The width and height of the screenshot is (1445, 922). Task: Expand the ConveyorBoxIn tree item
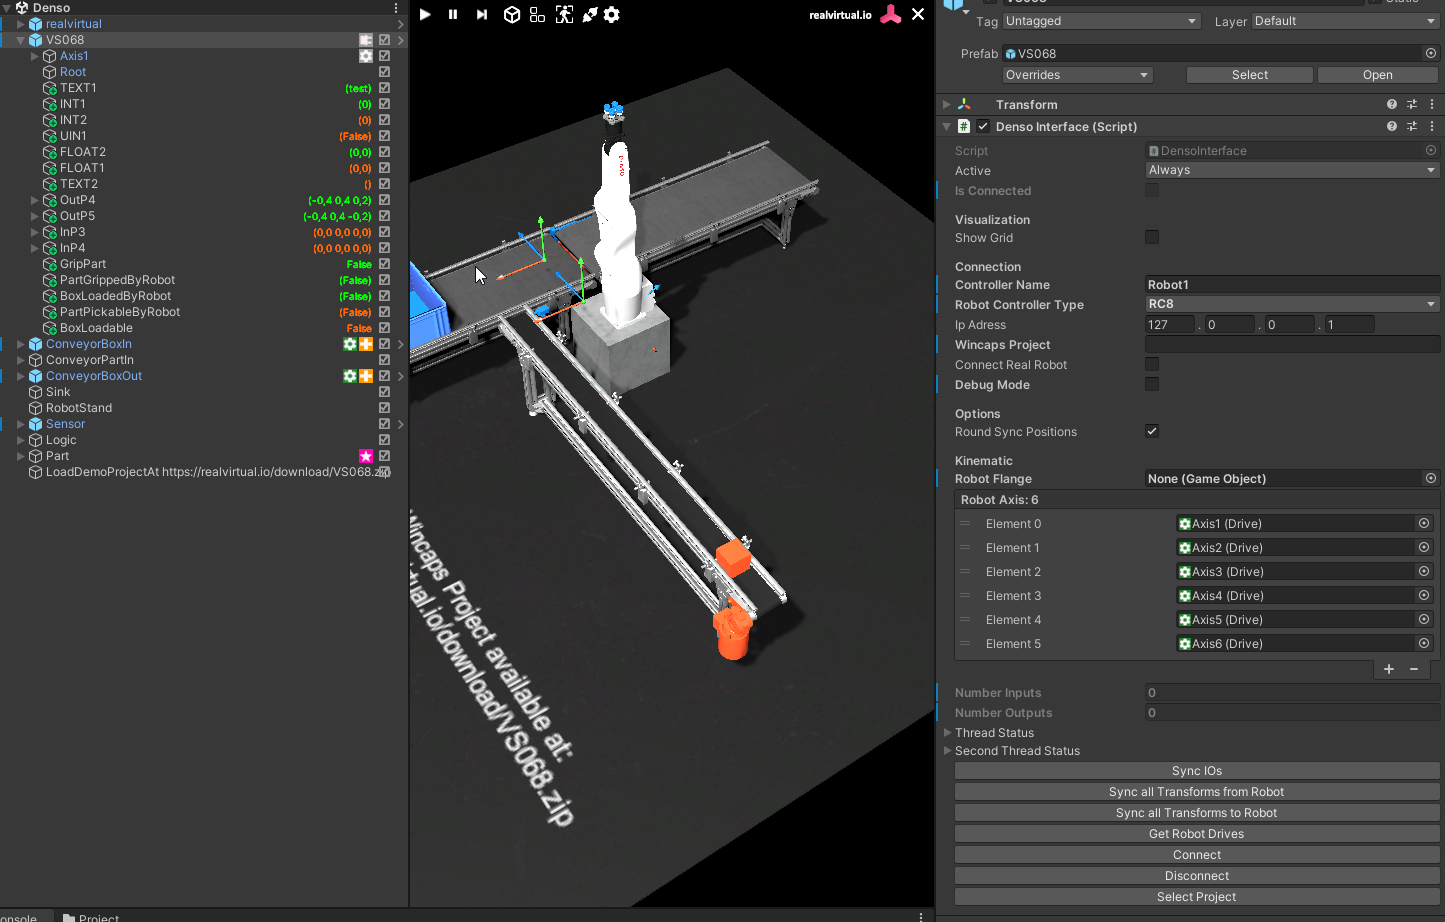(x=21, y=344)
